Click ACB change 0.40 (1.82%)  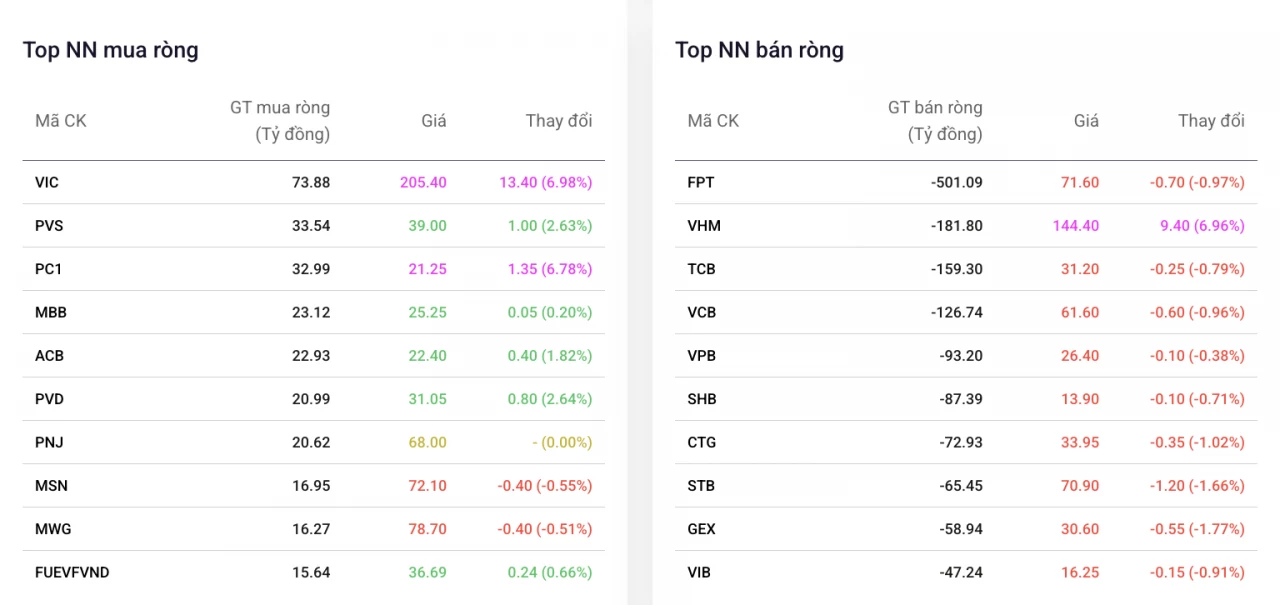(550, 356)
